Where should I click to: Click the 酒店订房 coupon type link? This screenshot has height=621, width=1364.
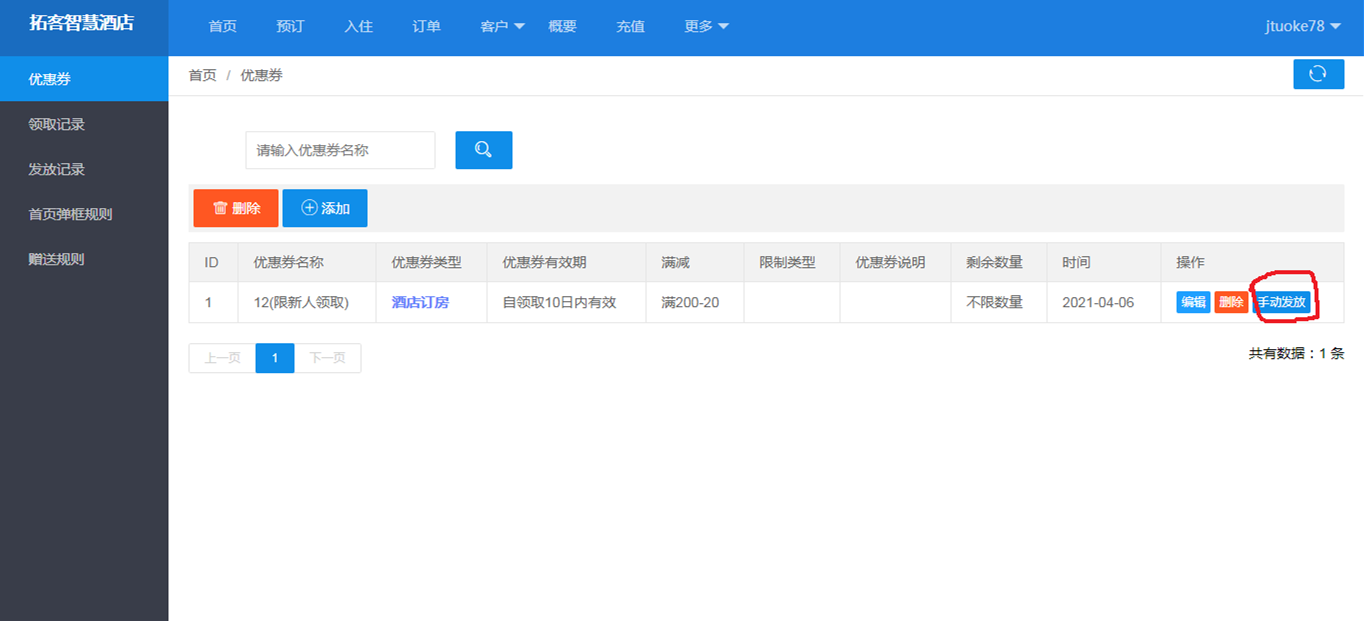pyautogui.click(x=420, y=302)
